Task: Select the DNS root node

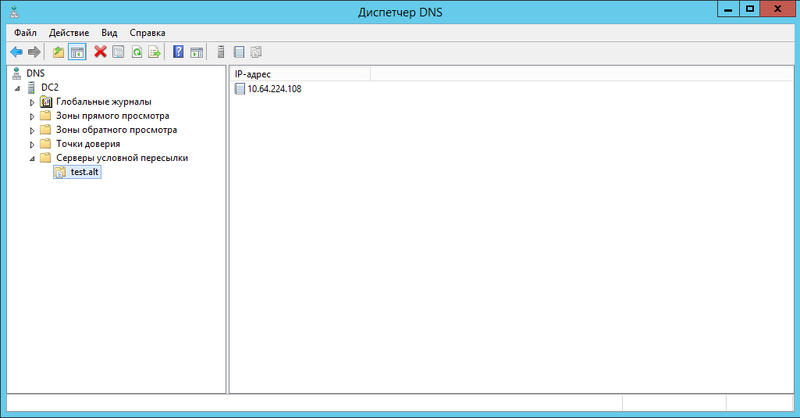Action: tap(36, 73)
